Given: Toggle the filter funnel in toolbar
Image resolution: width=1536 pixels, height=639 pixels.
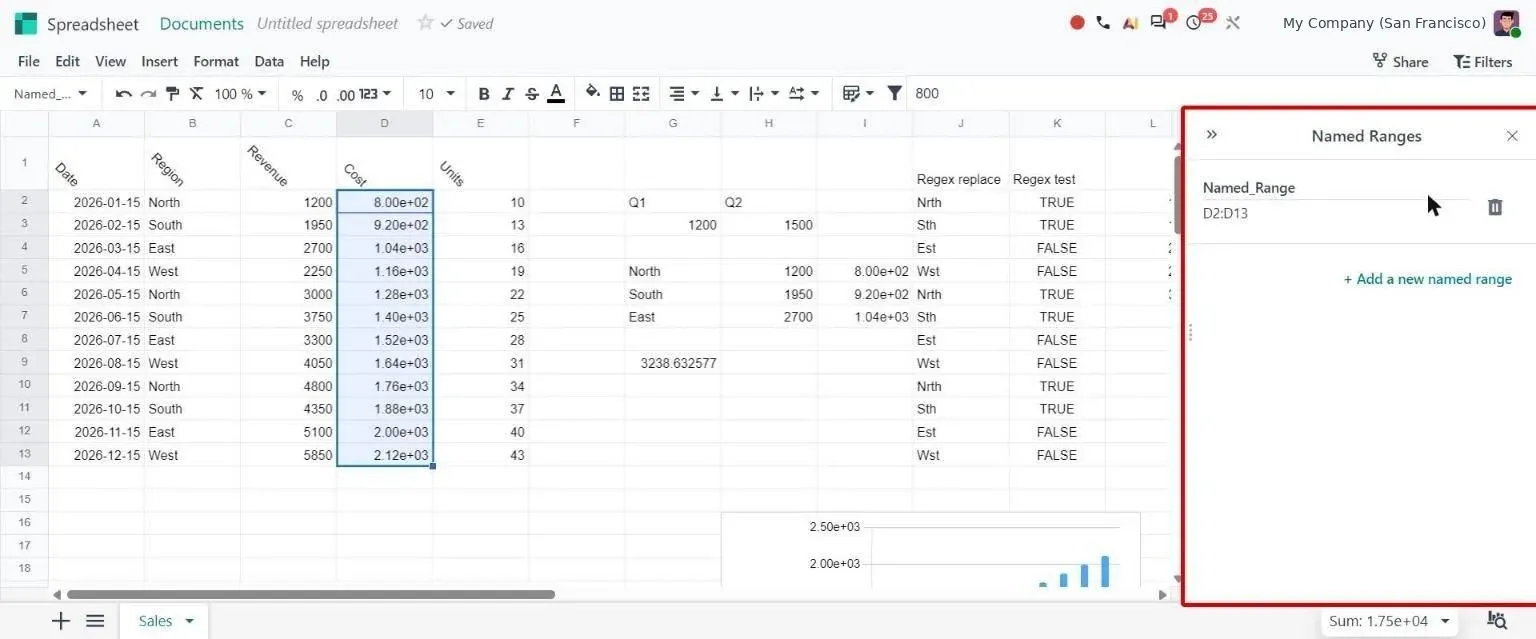Looking at the screenshot, I should [x=895, y=93].
